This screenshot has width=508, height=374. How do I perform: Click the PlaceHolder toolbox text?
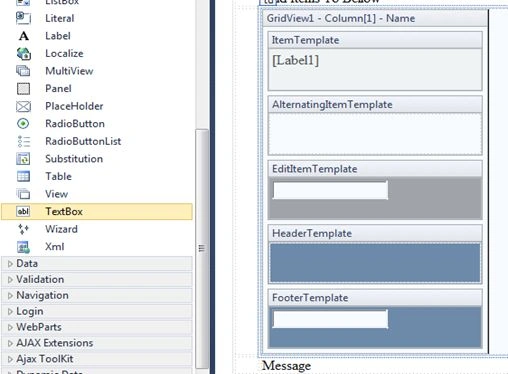(74, 106)
